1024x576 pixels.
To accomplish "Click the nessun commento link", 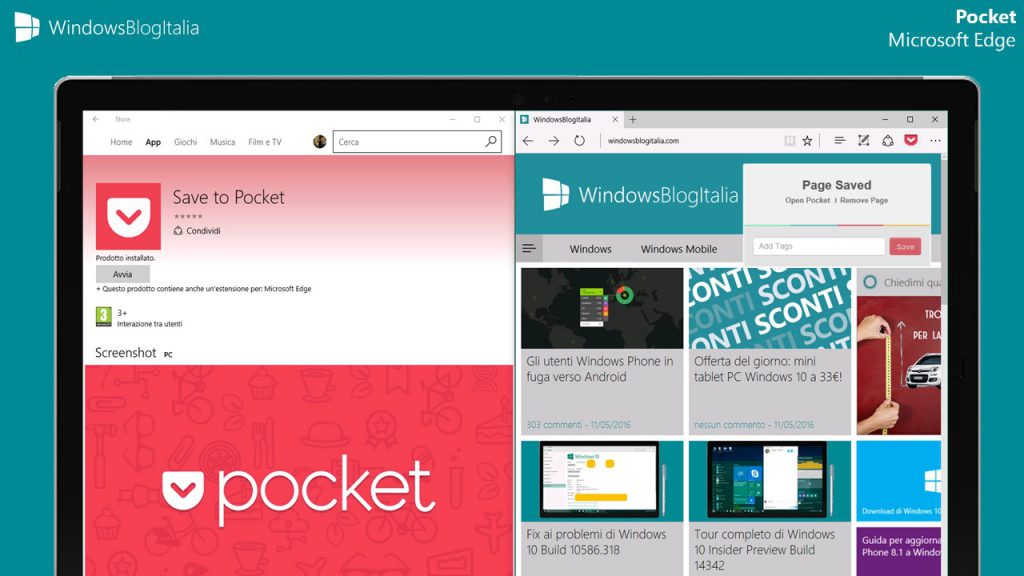I will coord(754,424).
